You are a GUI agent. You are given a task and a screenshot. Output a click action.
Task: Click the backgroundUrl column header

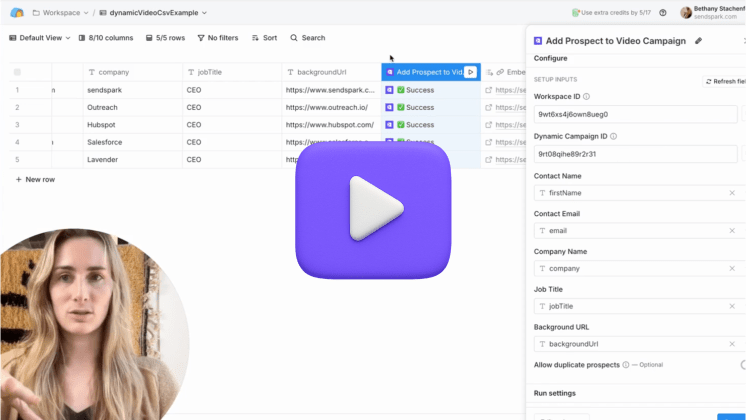point(332,72)
